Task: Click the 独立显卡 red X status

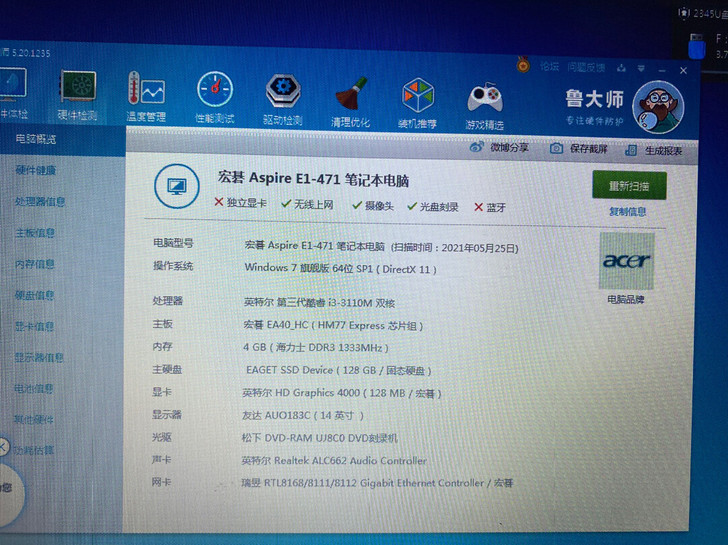Action: point(240,202)
